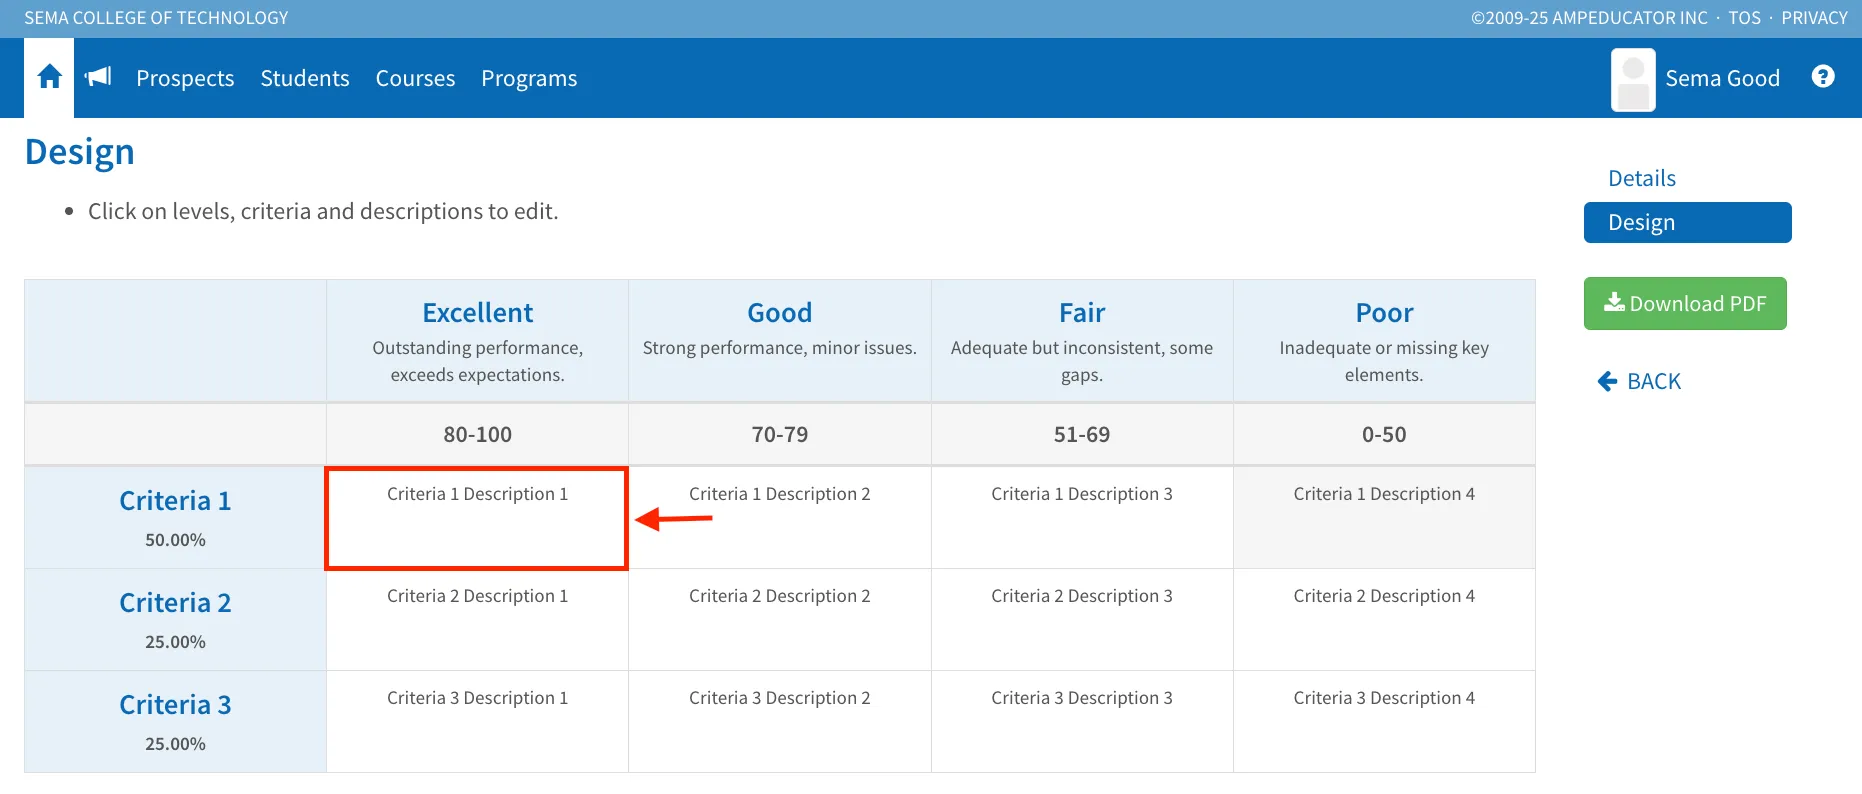Select the Design tab in the sidebar
The width and height of the screenshot is (1862, 794).
coord(1687,222)
